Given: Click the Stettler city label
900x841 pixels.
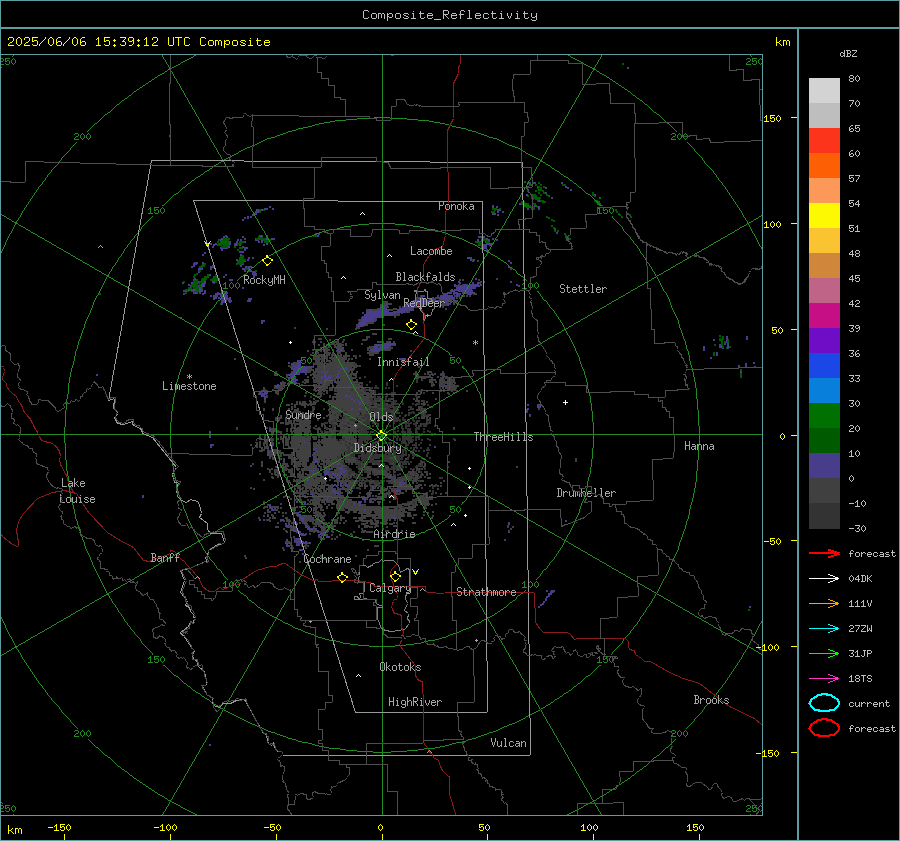Looking at the screenshot, I should pyautogui.click(x=583, y=289).
